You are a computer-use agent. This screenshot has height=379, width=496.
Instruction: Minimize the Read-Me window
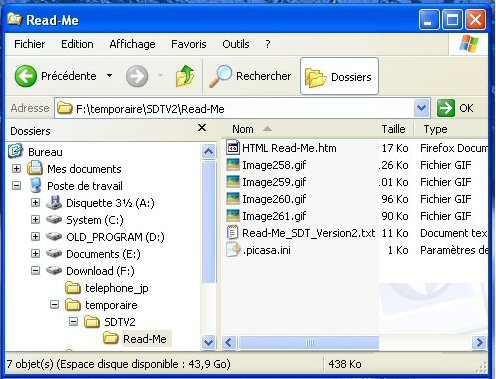click(x=429, y=20)
